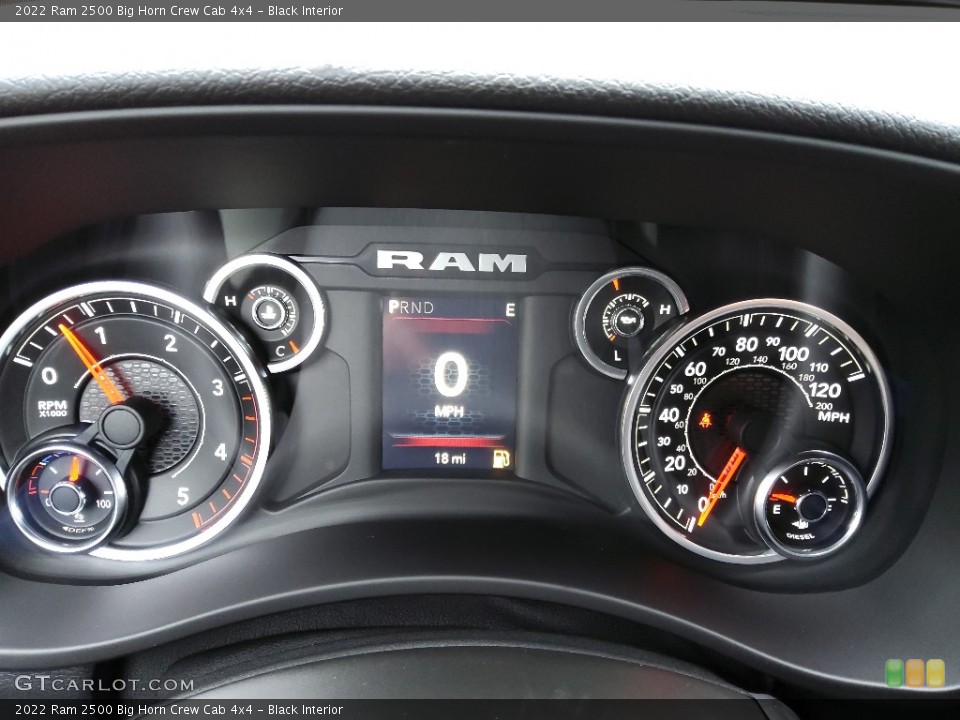Click the bottom photo caption title
Viewport: 960px width, 720px height.
[179, 710]
